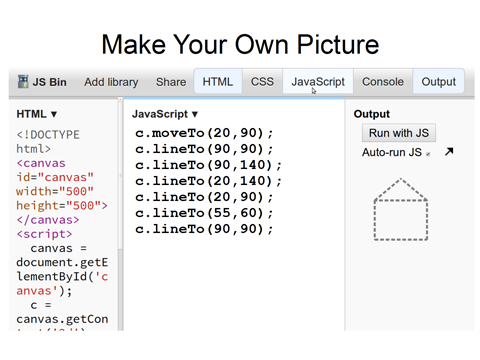Viewport: 480px width, 360px height.
Task: Expand the HTML panel dropdown arrow
Action: (54, 114)
